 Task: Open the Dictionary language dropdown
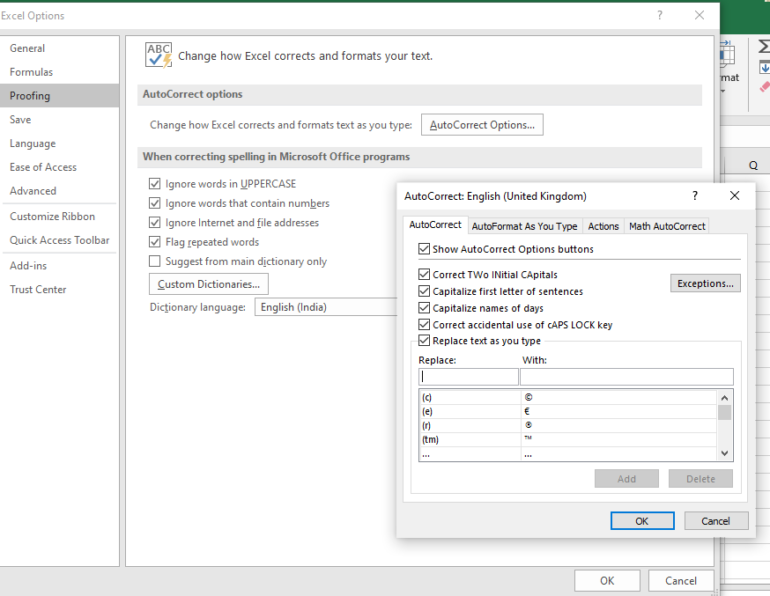point(326,307)
